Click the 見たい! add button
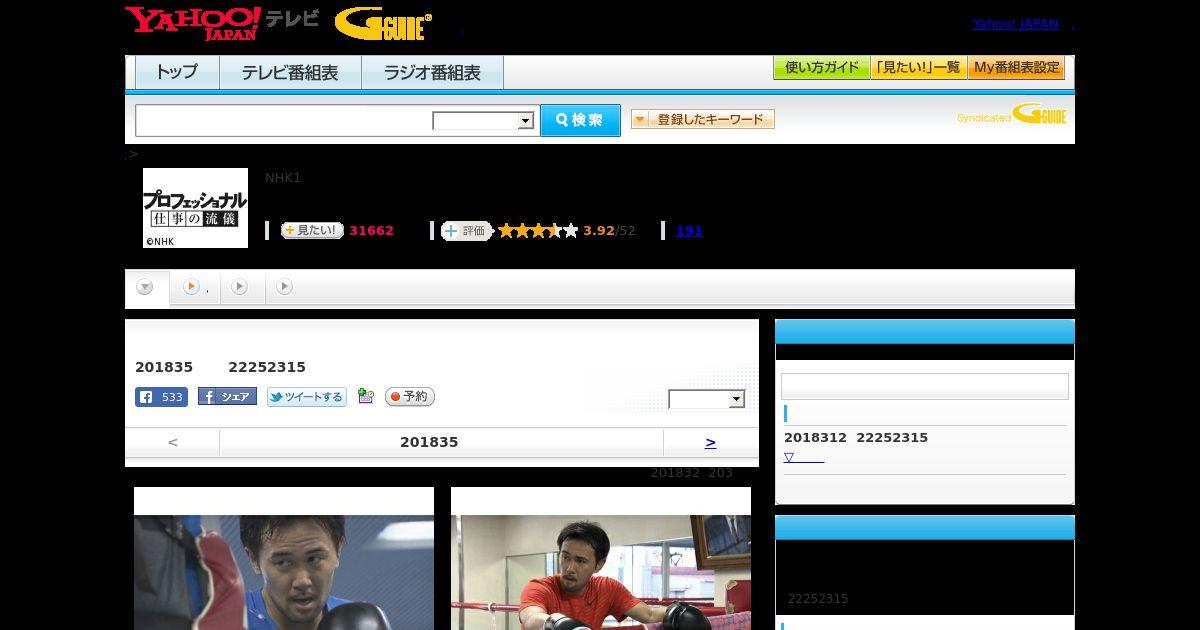The image size is (1200, 630). click(x=312, y=230)
